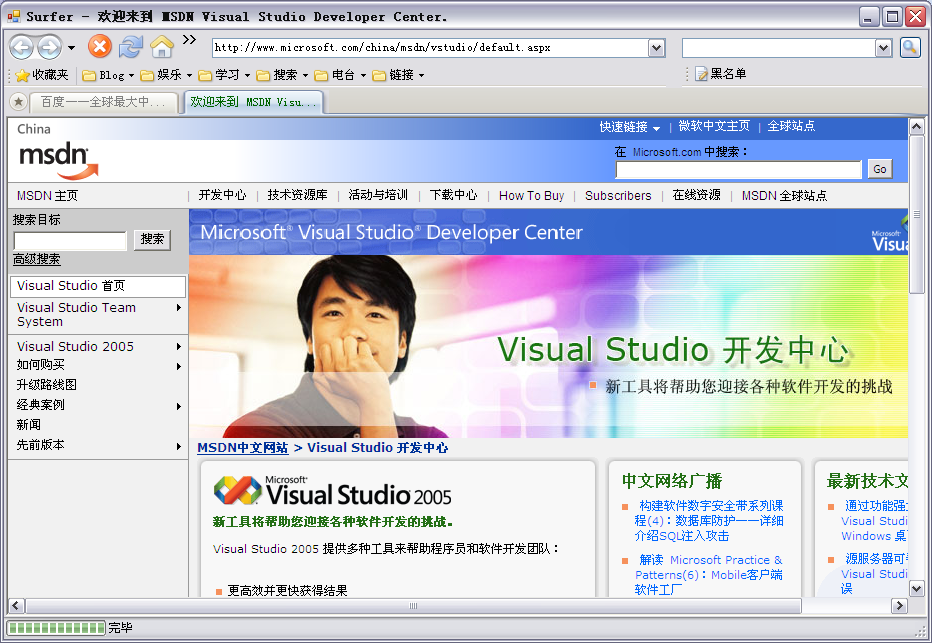Click the MSDN中文网站 breadcrumb link
Image resolution: width=932 pixels, height=643 pixels.
(243, 448)
